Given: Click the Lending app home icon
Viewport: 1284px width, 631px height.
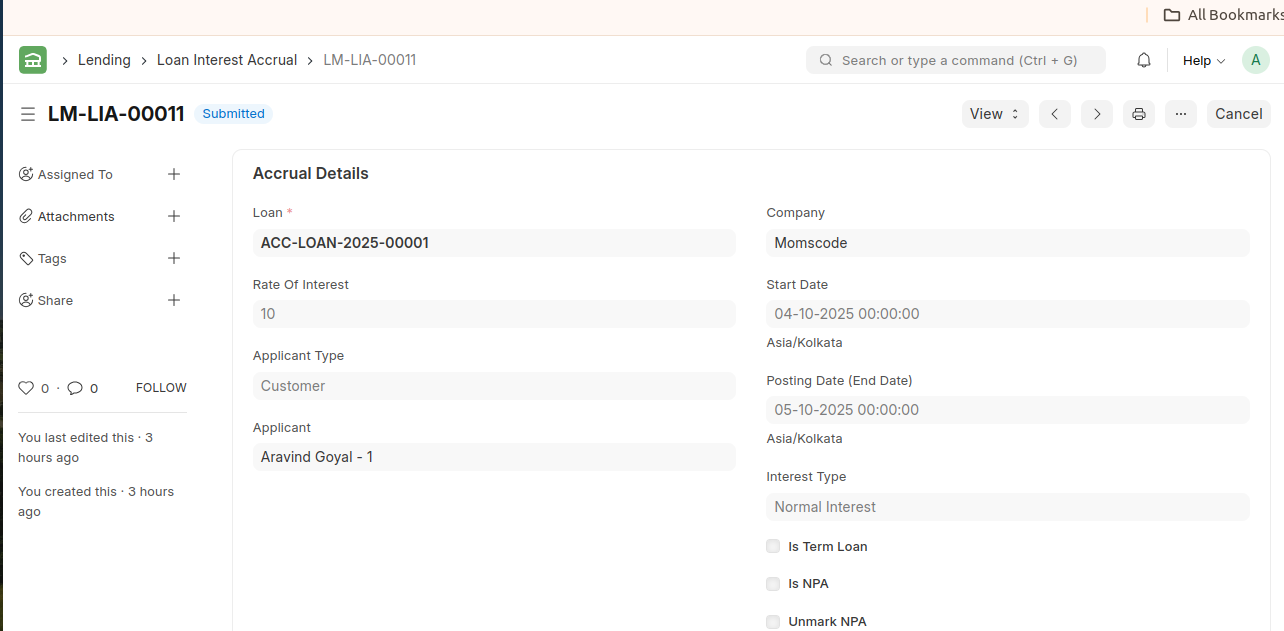Looking at the screenshot, I should (x=33, y=60).
